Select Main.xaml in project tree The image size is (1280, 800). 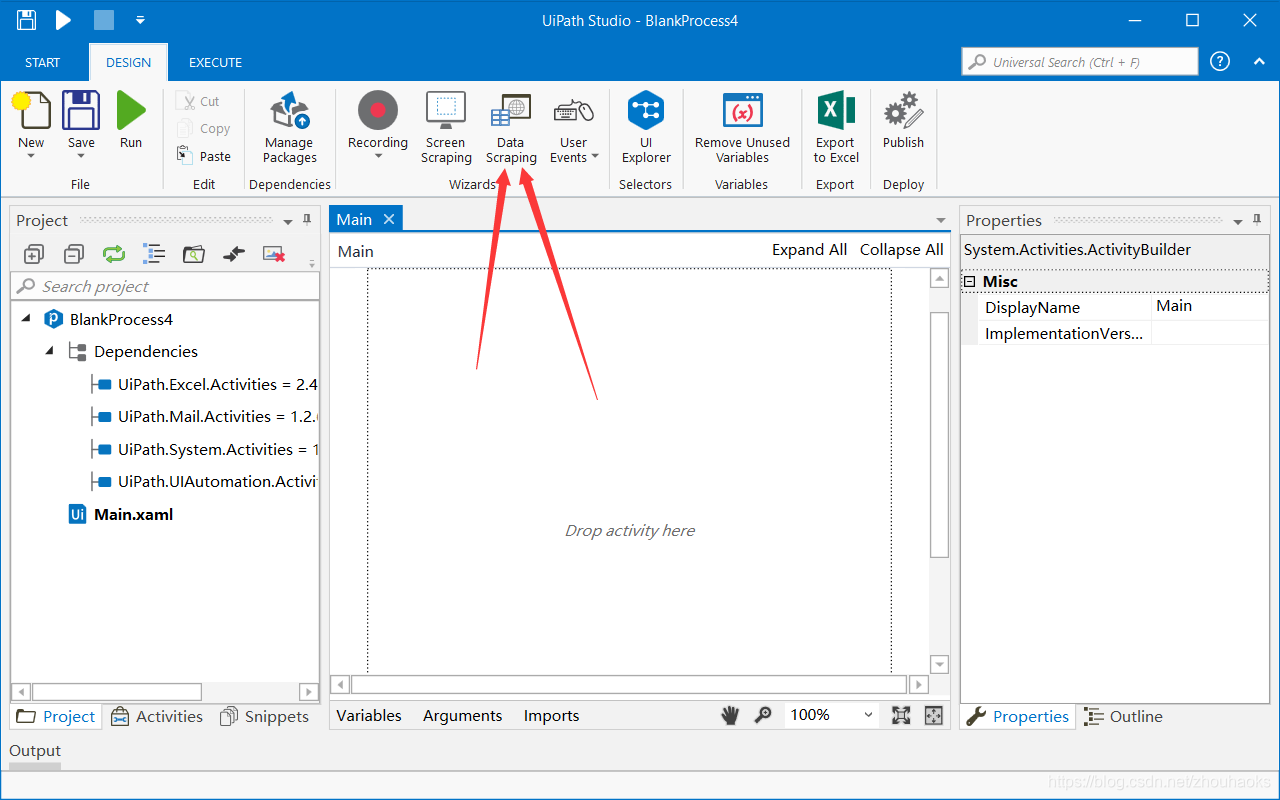133,514
